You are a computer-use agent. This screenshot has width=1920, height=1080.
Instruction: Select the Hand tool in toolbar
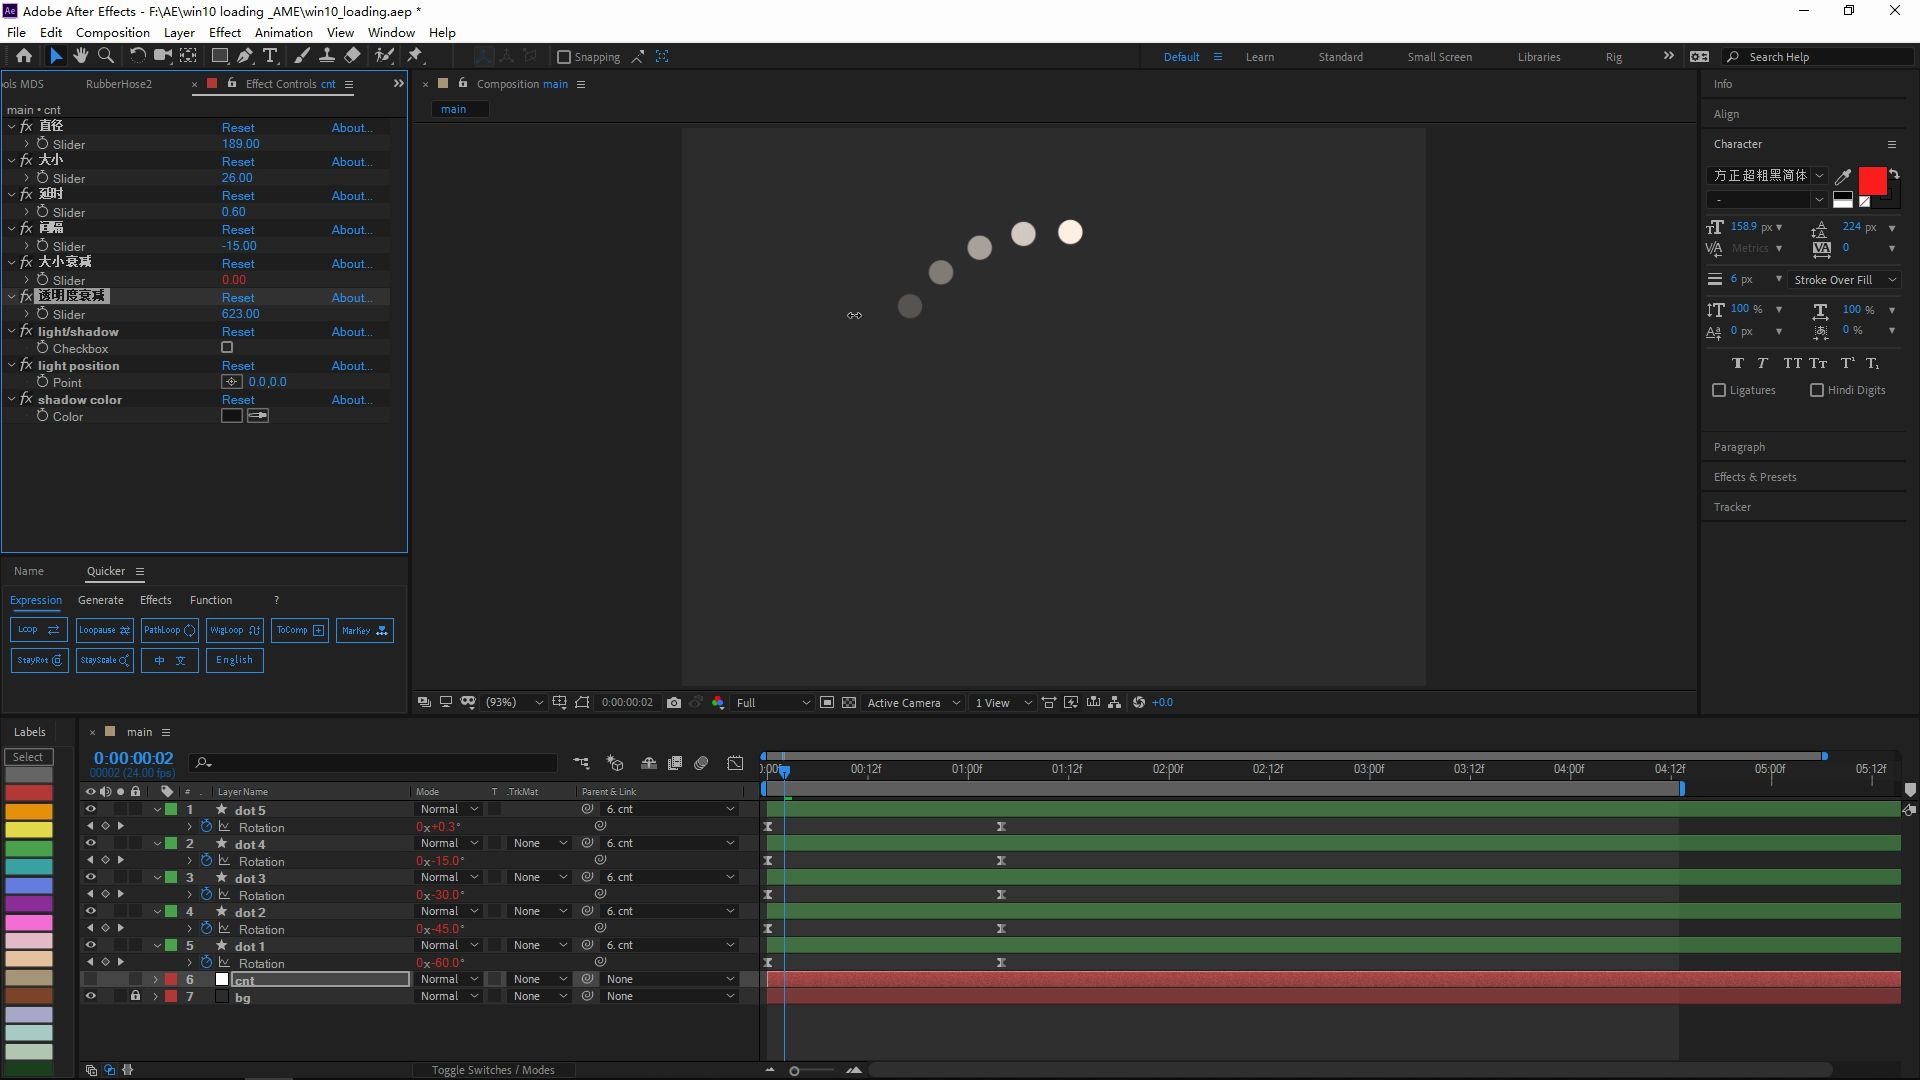click(79, 55)
